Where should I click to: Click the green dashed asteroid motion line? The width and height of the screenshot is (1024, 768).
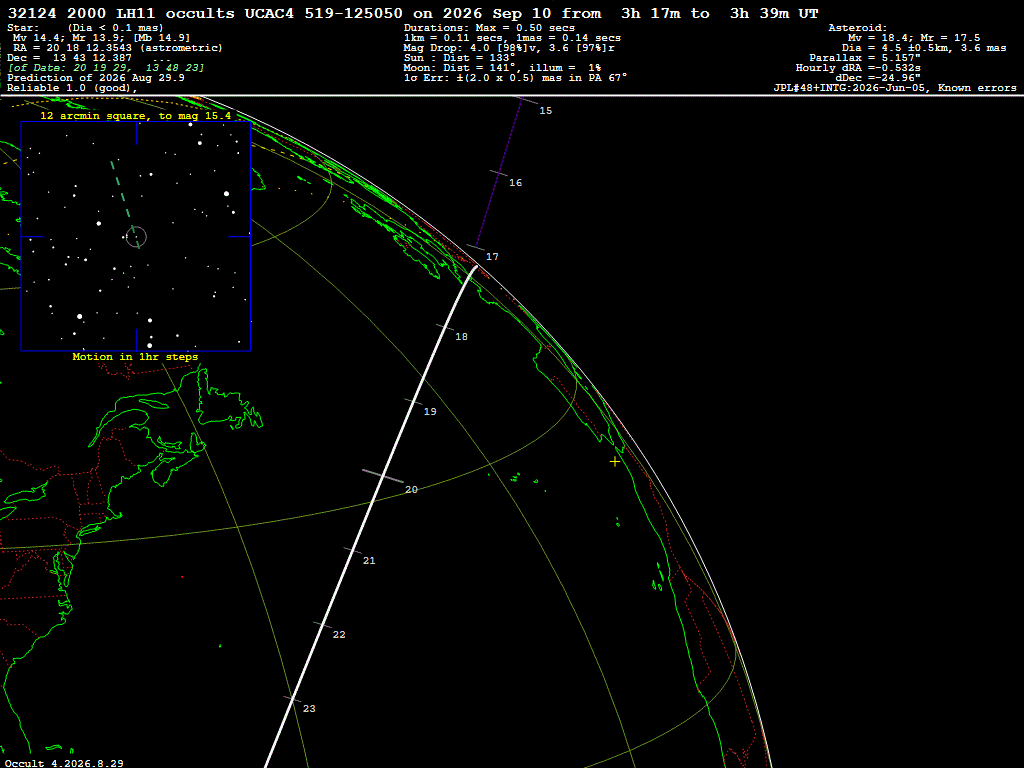124,200
